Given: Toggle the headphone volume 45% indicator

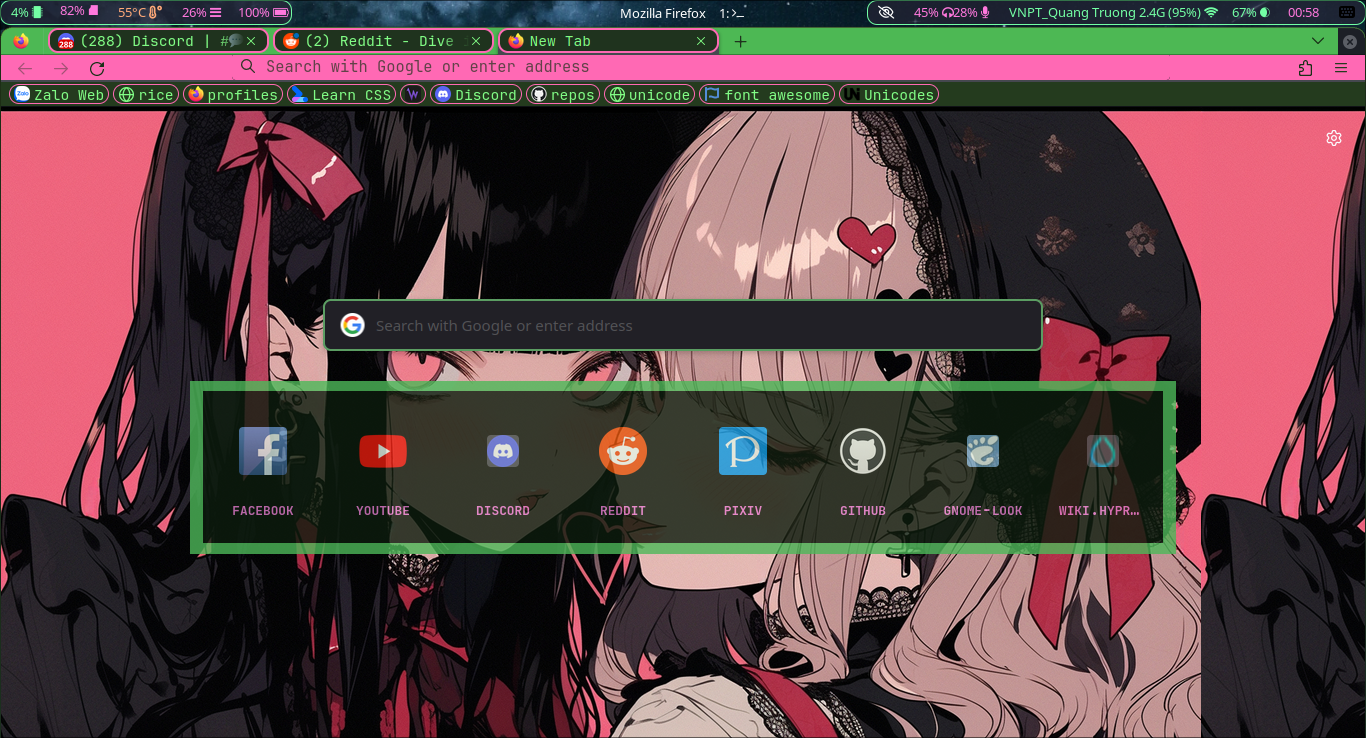Looking at the screenshot, I should coord(932,12).
